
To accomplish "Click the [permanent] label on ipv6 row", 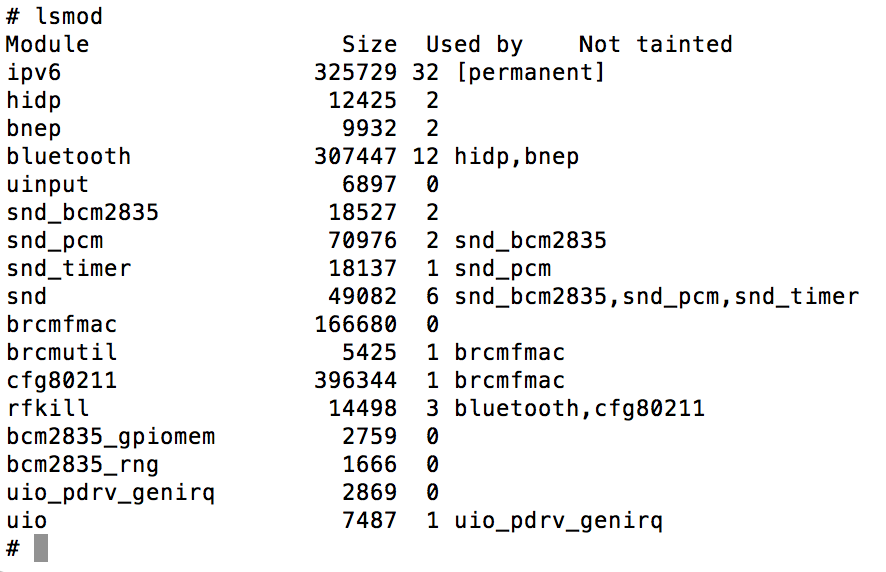I will click(530, 73).
